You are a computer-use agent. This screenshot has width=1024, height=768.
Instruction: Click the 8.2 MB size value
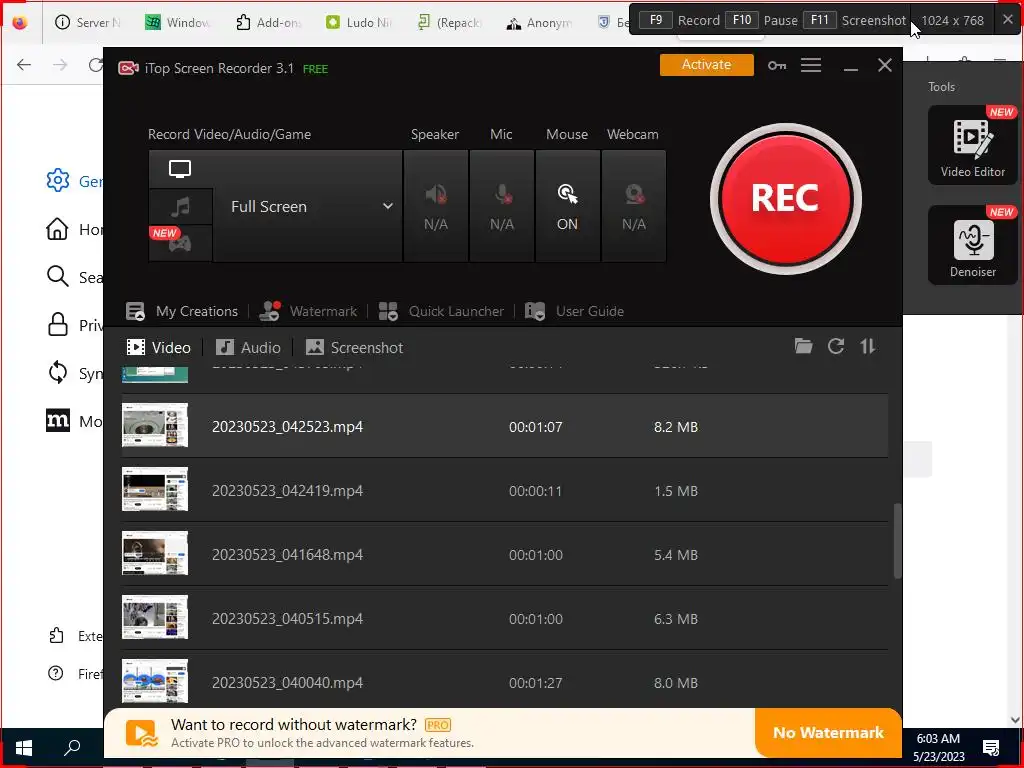[676, 427]
